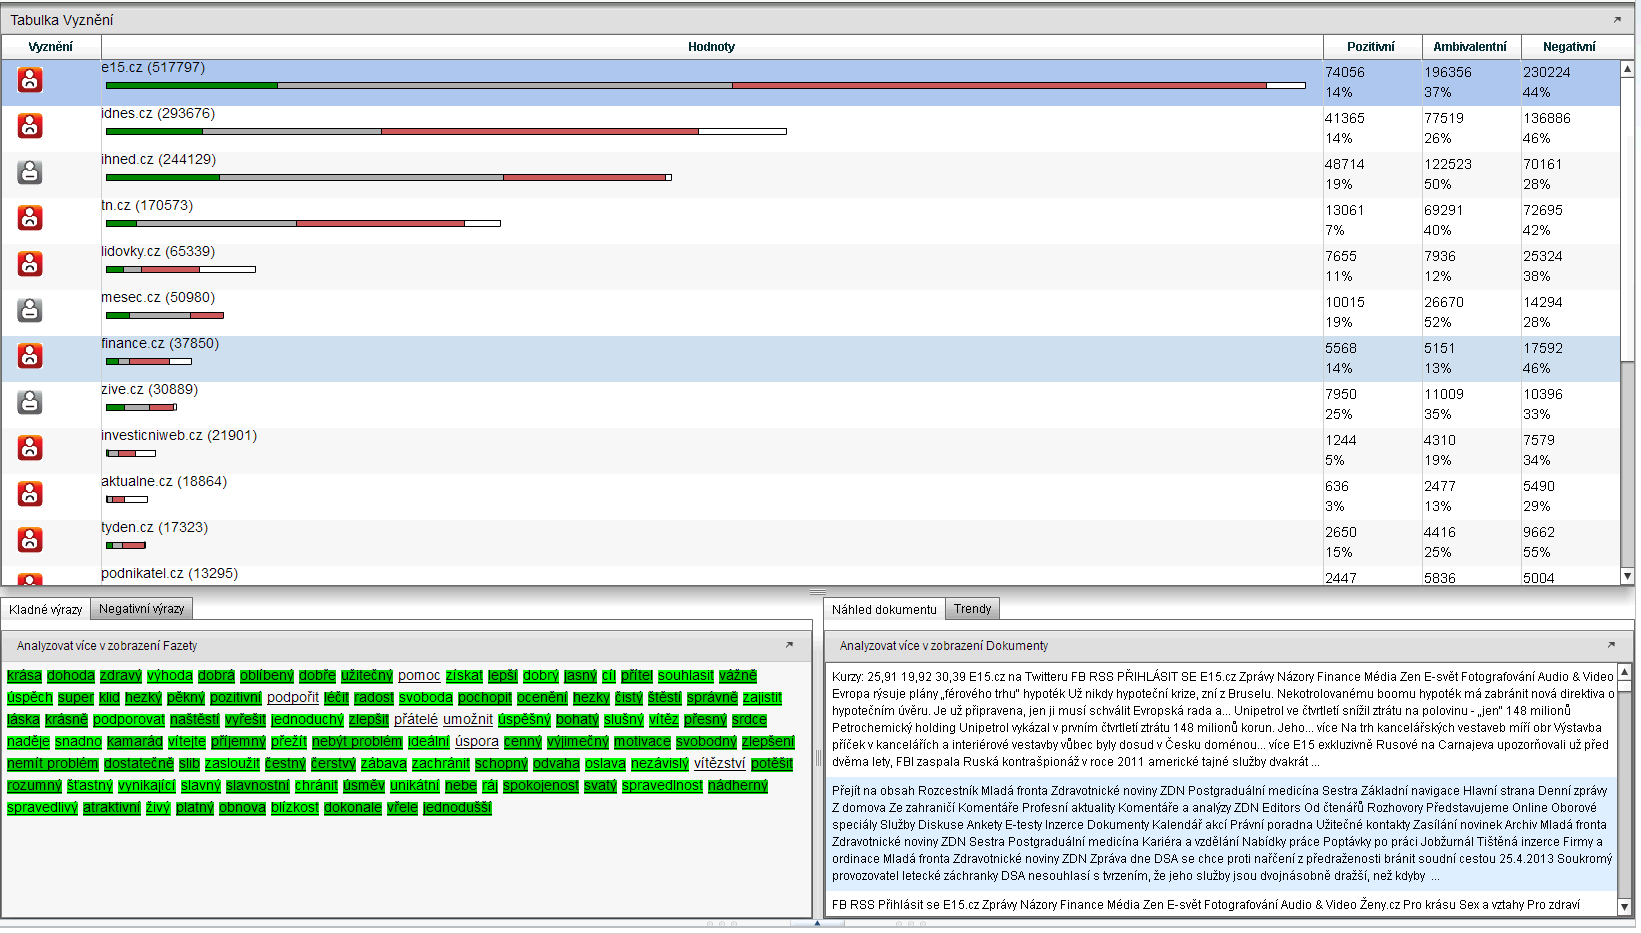Select the row label finance.cz (37850)
Viewport: 1641px width, 934px height.
(160, 344)
